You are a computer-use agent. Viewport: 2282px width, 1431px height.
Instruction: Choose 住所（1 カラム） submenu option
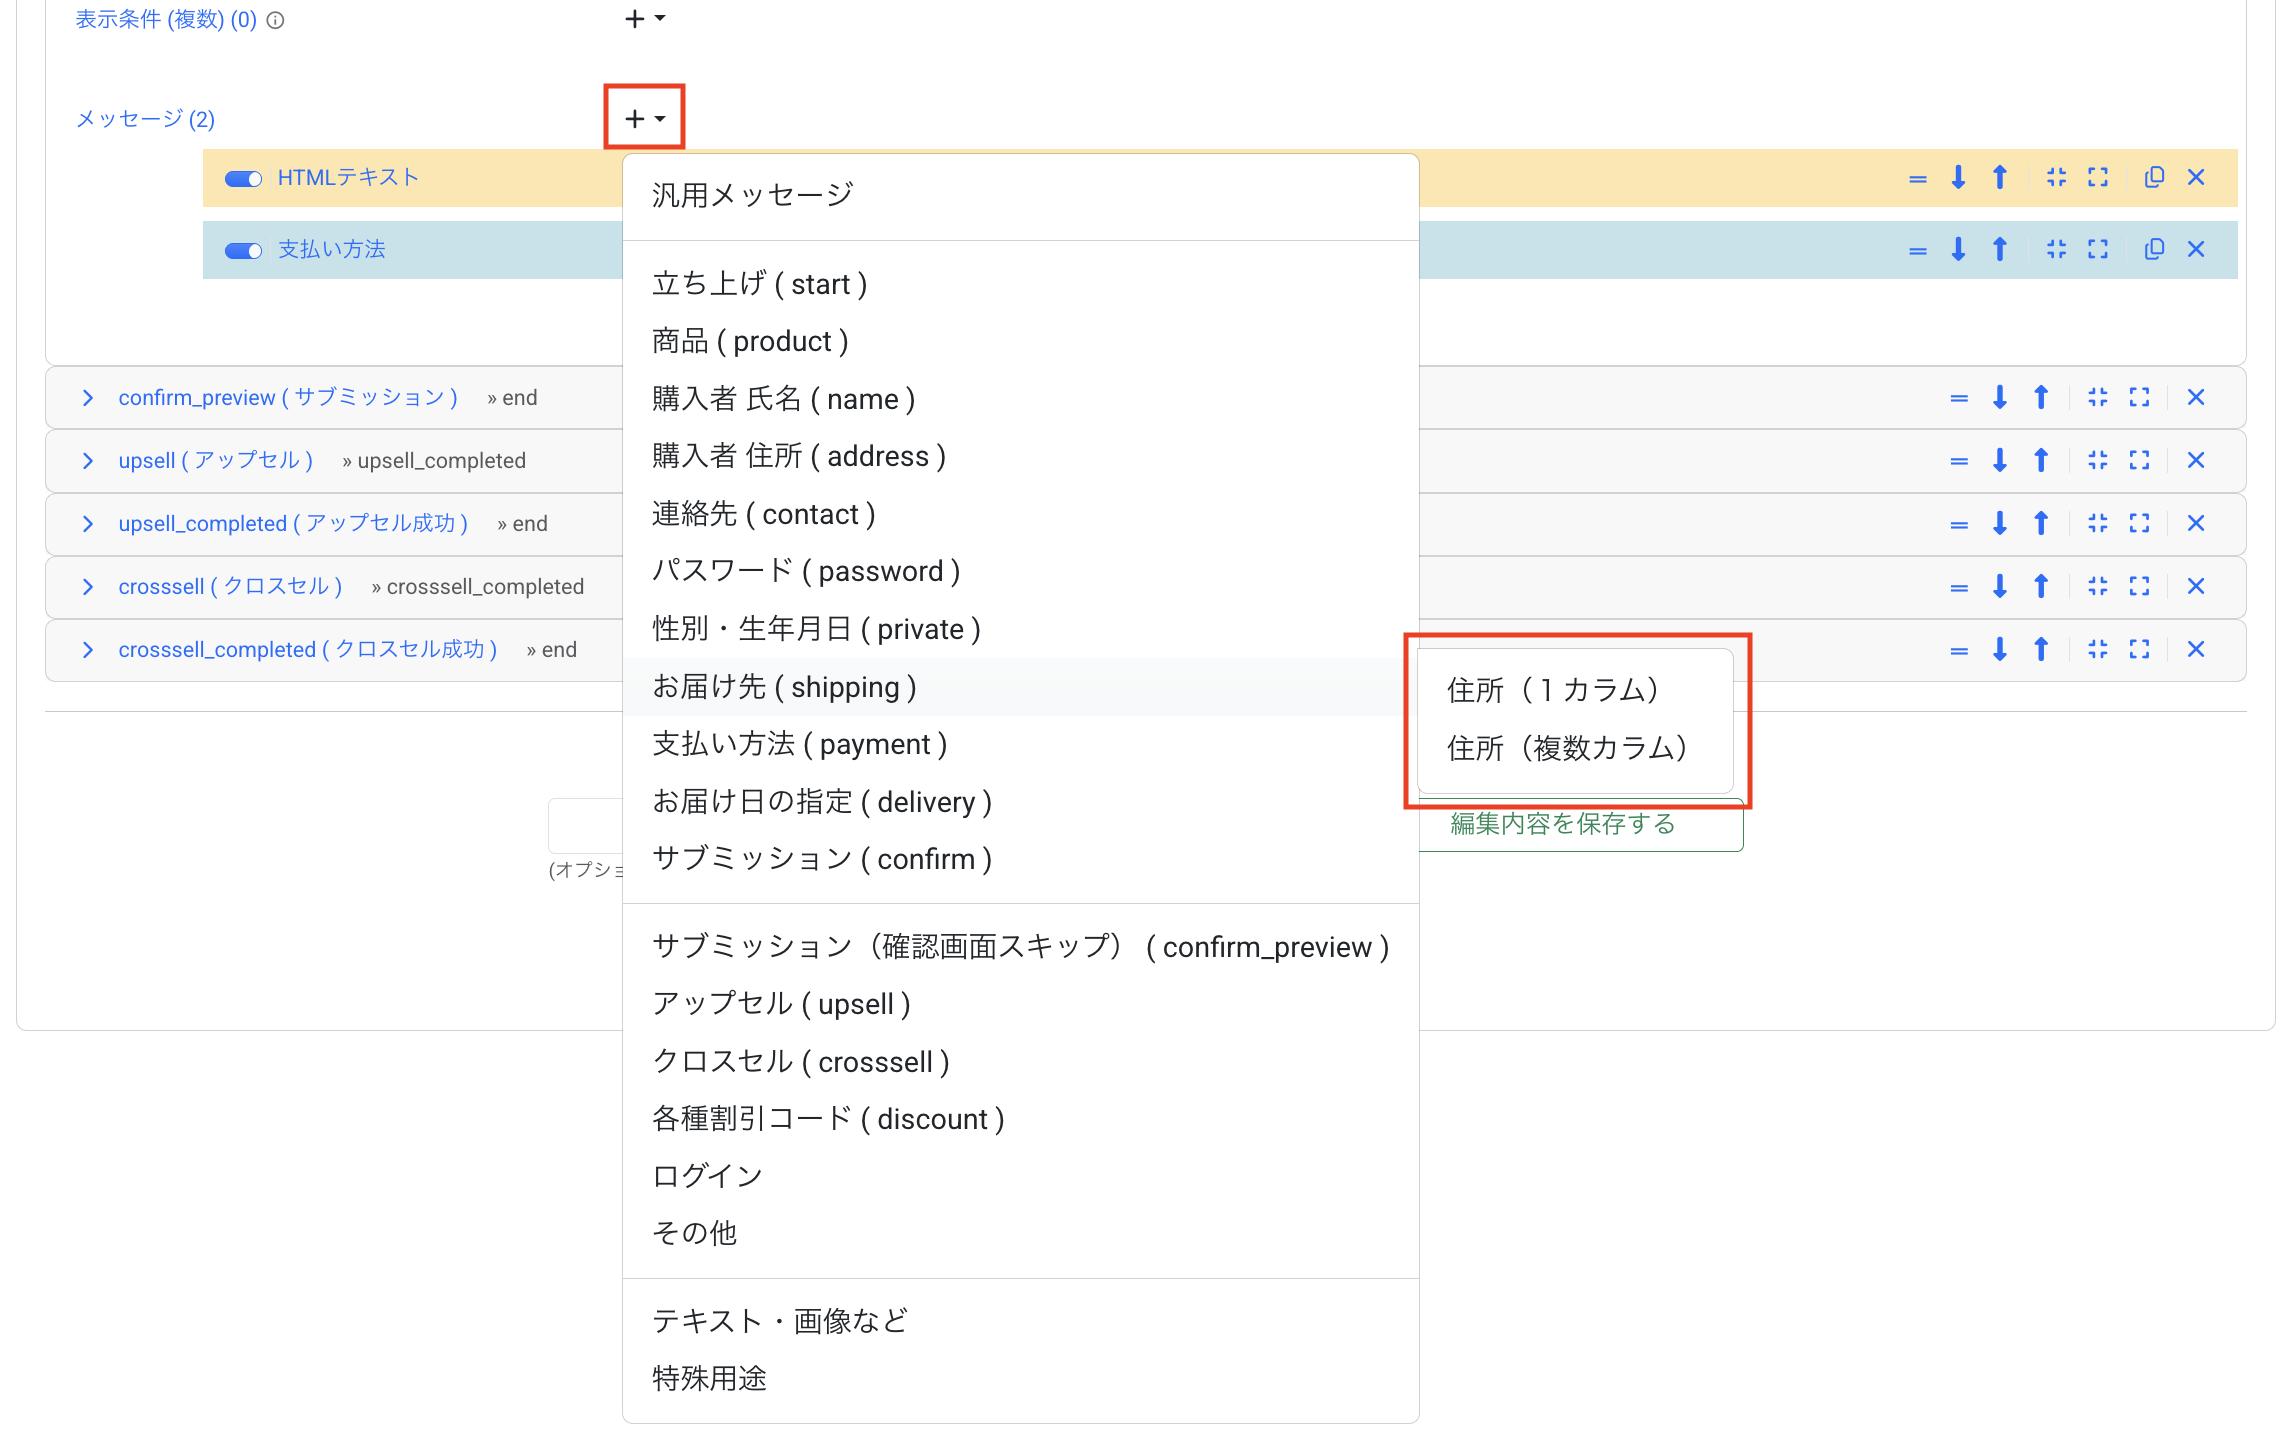pos(1575,690)
